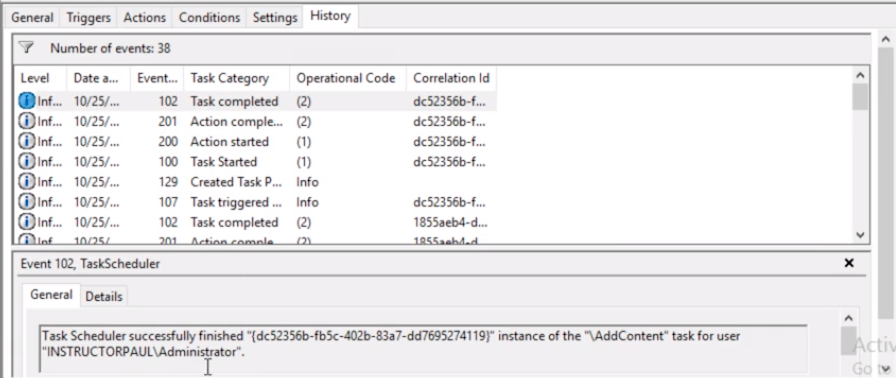Viewport: 896px width, 378px height.
Task: Open the Details tab of Event 102 pane
Action: coord(104,296)
